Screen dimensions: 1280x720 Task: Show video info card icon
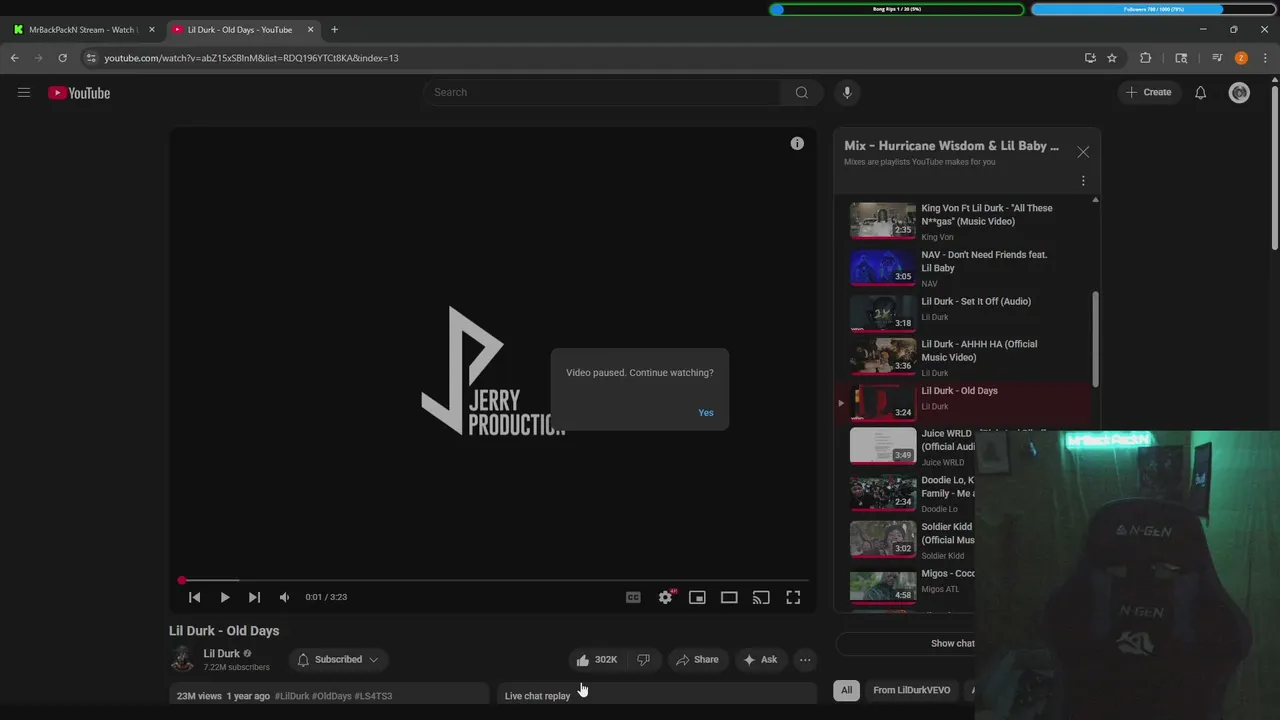point(797,144)
